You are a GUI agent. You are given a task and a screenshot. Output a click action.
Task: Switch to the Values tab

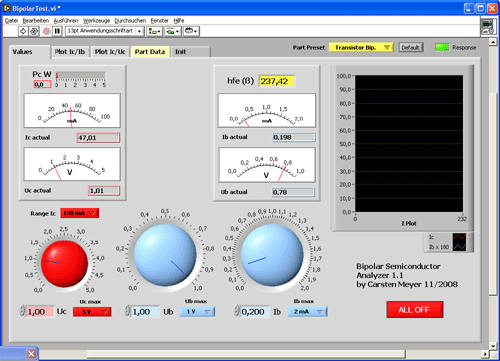[x=29, y=52]
